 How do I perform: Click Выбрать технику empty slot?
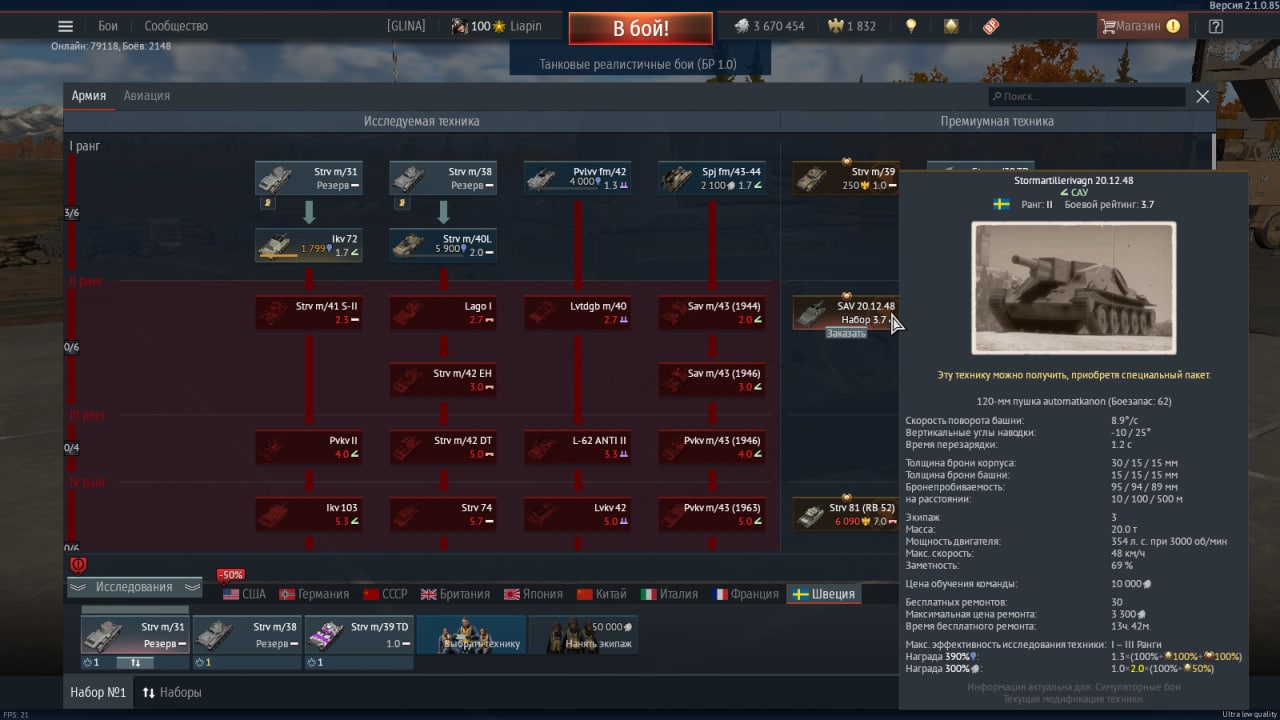471,635
